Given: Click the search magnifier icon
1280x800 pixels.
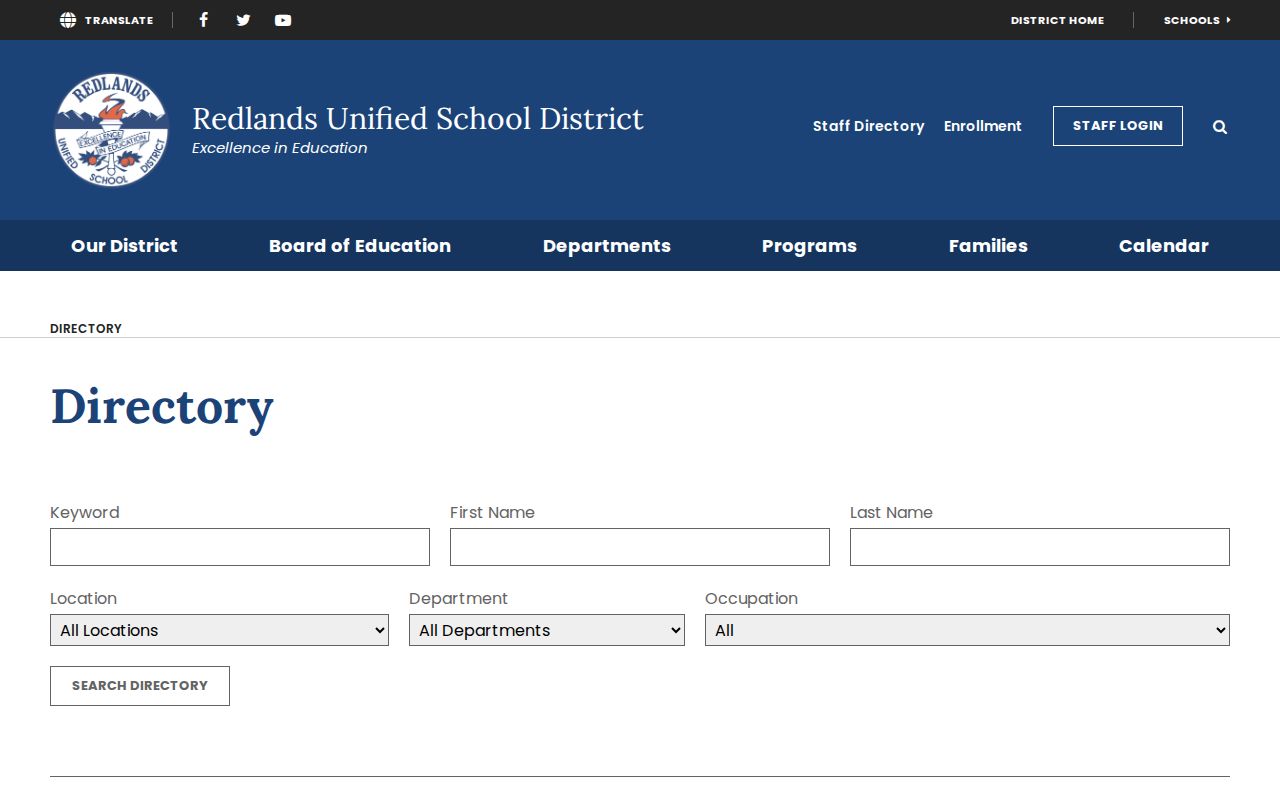Looking at the screenshot, I should (1220, 127).
